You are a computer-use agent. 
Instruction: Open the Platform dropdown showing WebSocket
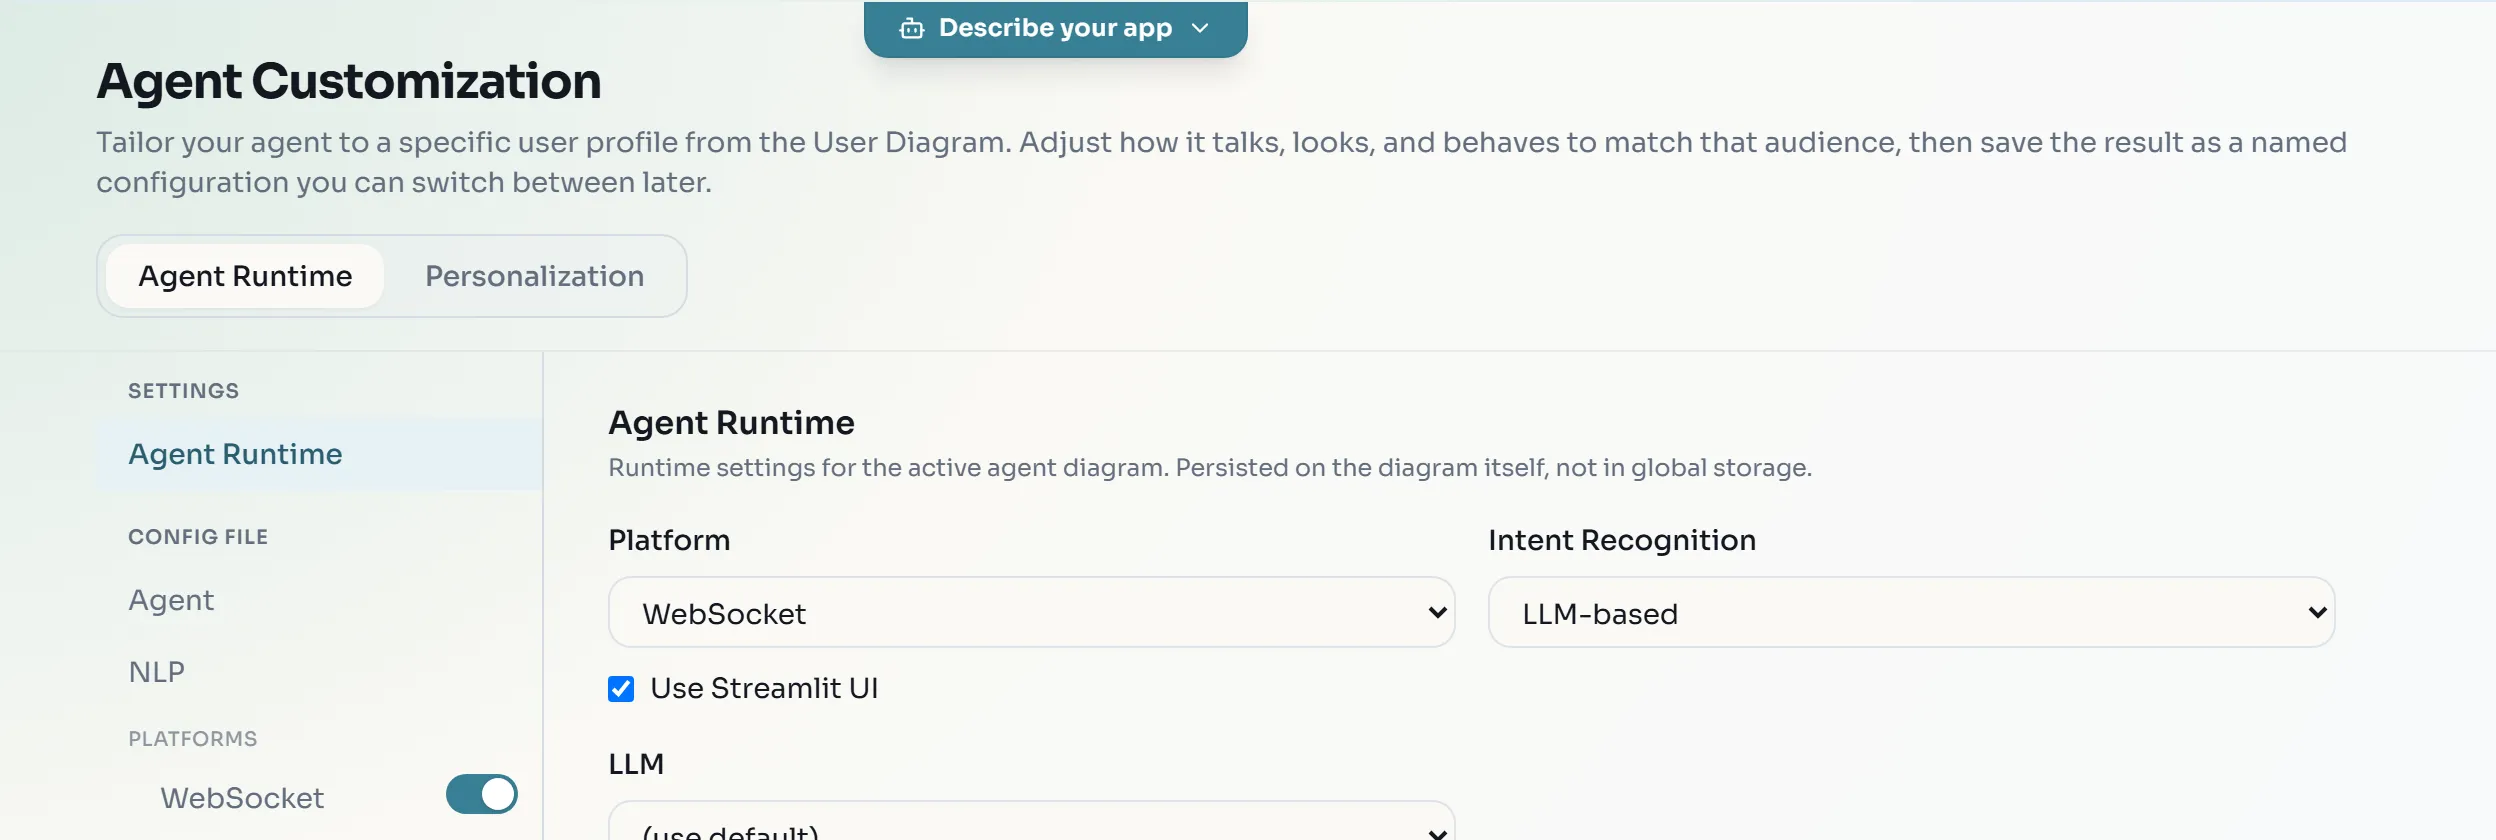click(1031, 612)
